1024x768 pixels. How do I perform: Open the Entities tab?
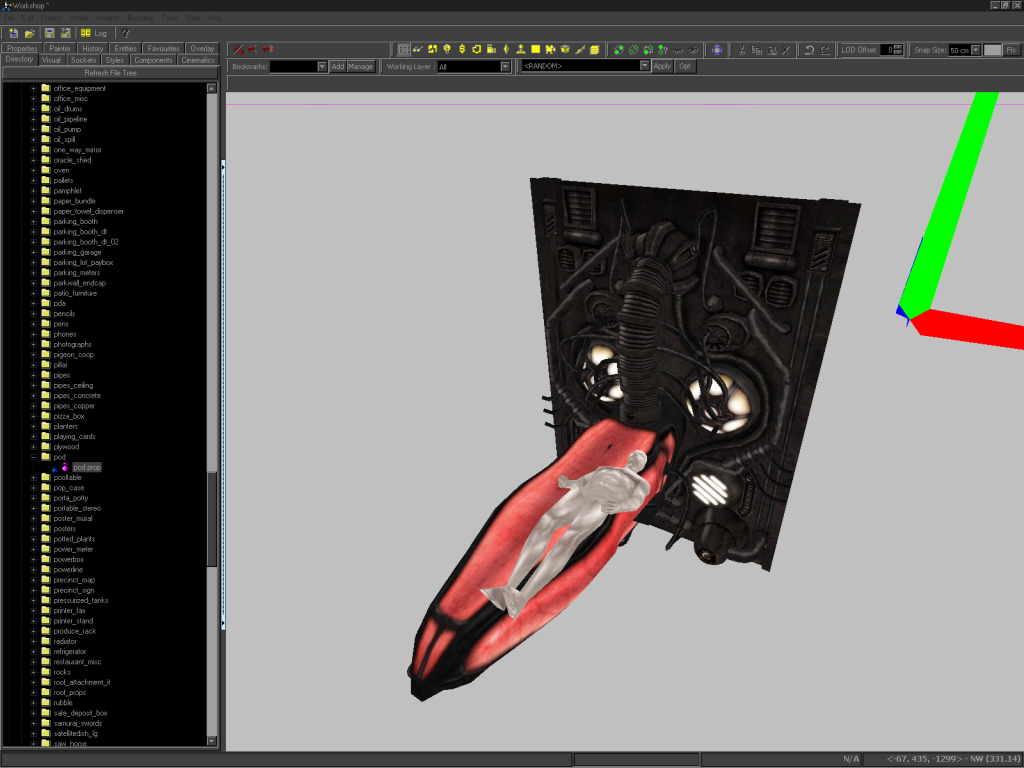(x=125, y=48)
